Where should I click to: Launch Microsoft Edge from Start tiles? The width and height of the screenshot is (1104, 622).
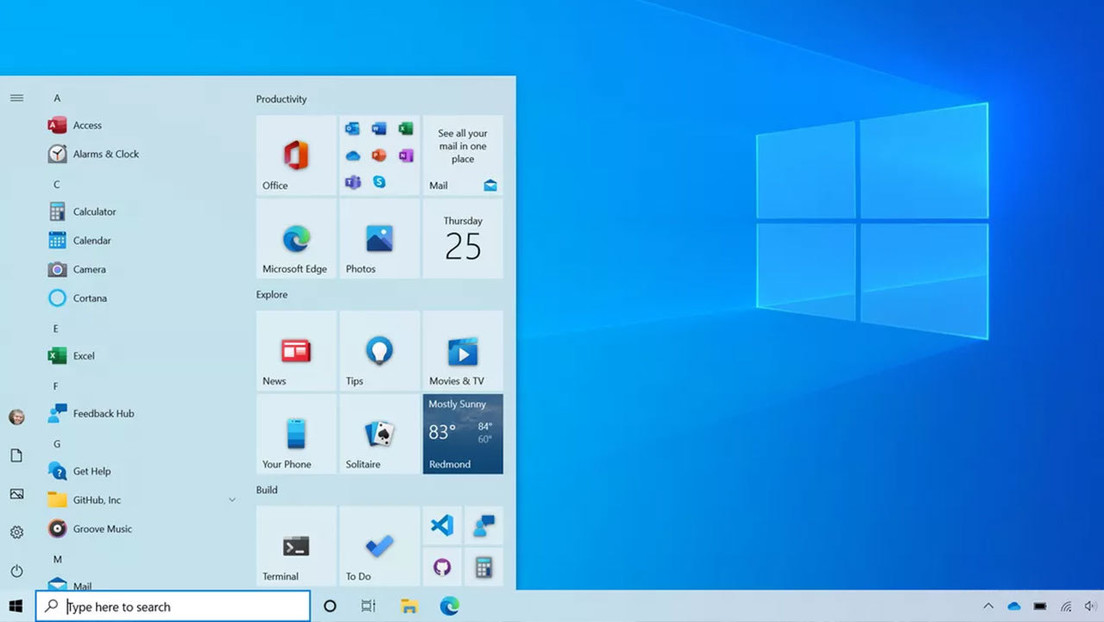[x=296, y=239]
